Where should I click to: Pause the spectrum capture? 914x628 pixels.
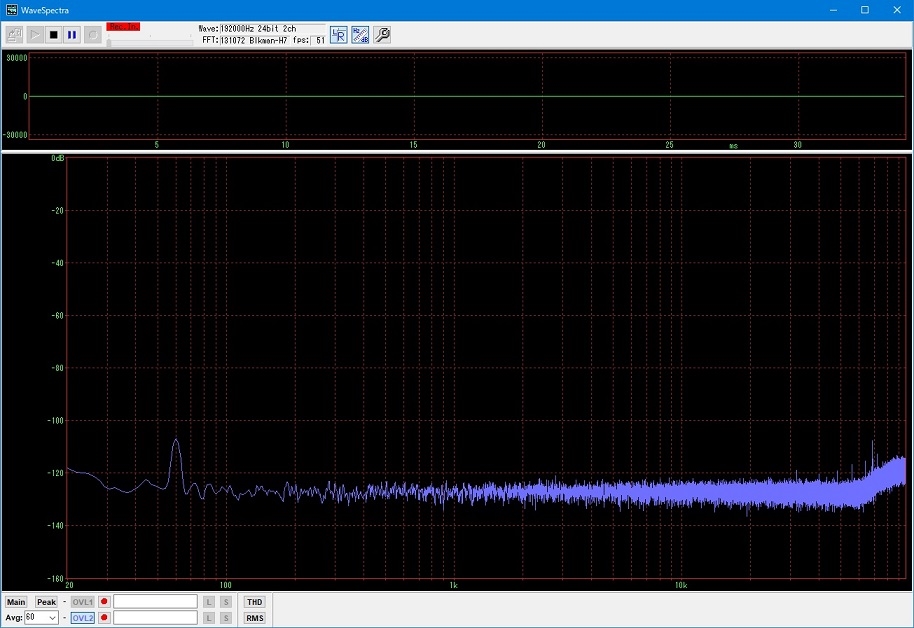tap(72, 35)
